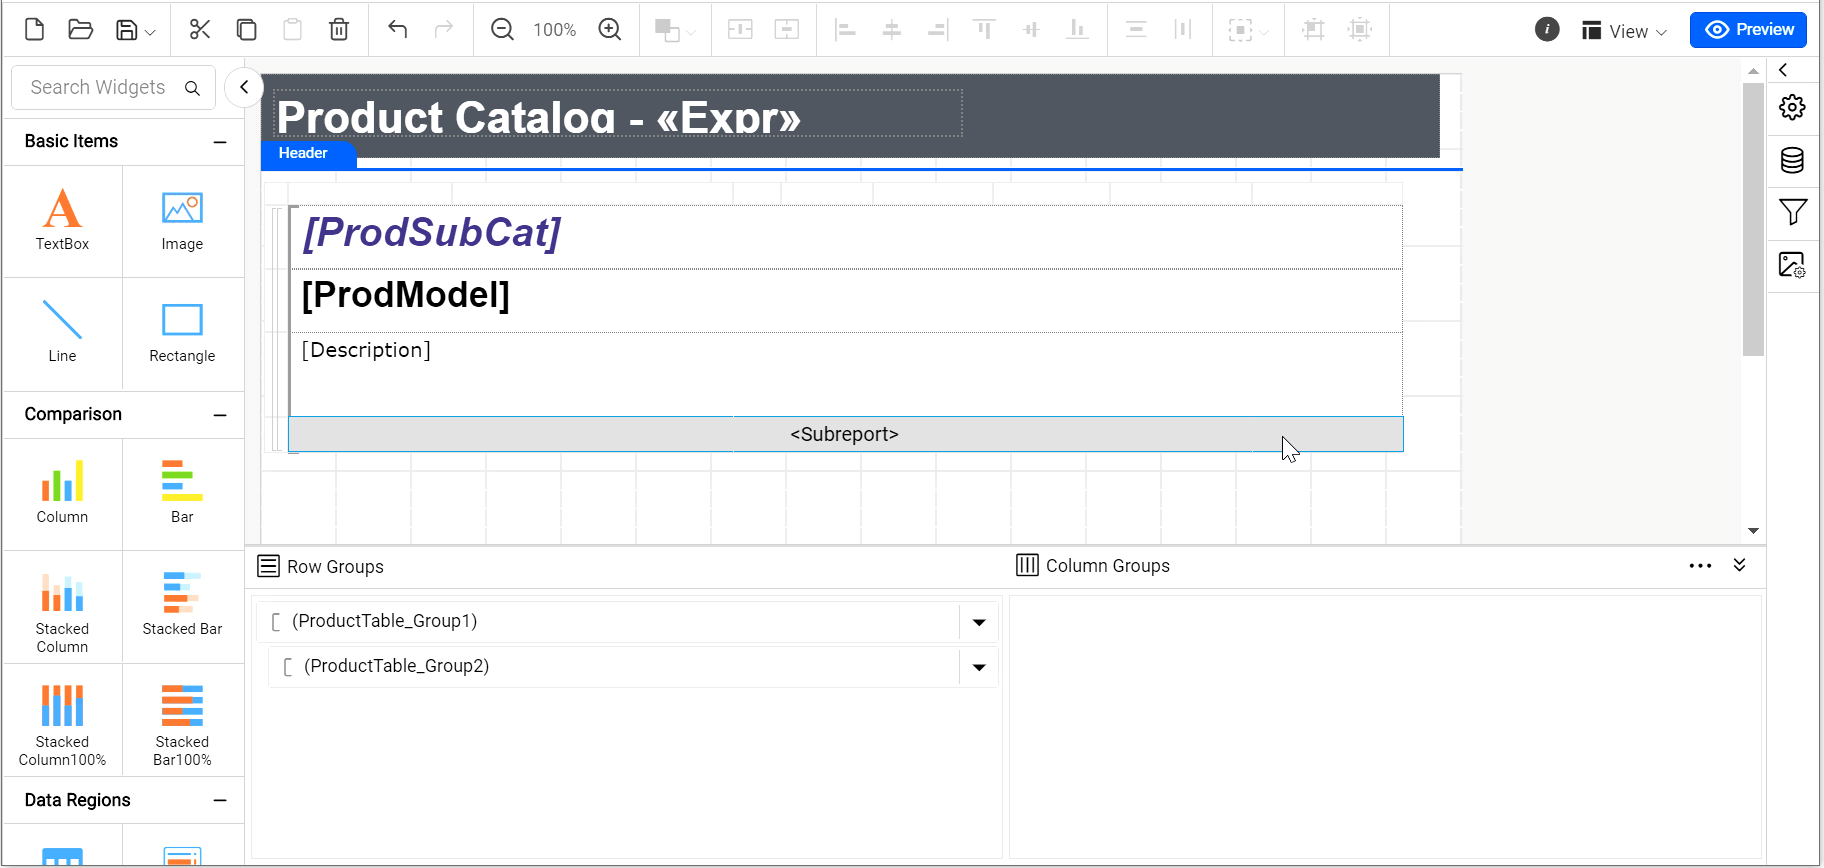Select the [Description] cell

(x=846, y=374)
